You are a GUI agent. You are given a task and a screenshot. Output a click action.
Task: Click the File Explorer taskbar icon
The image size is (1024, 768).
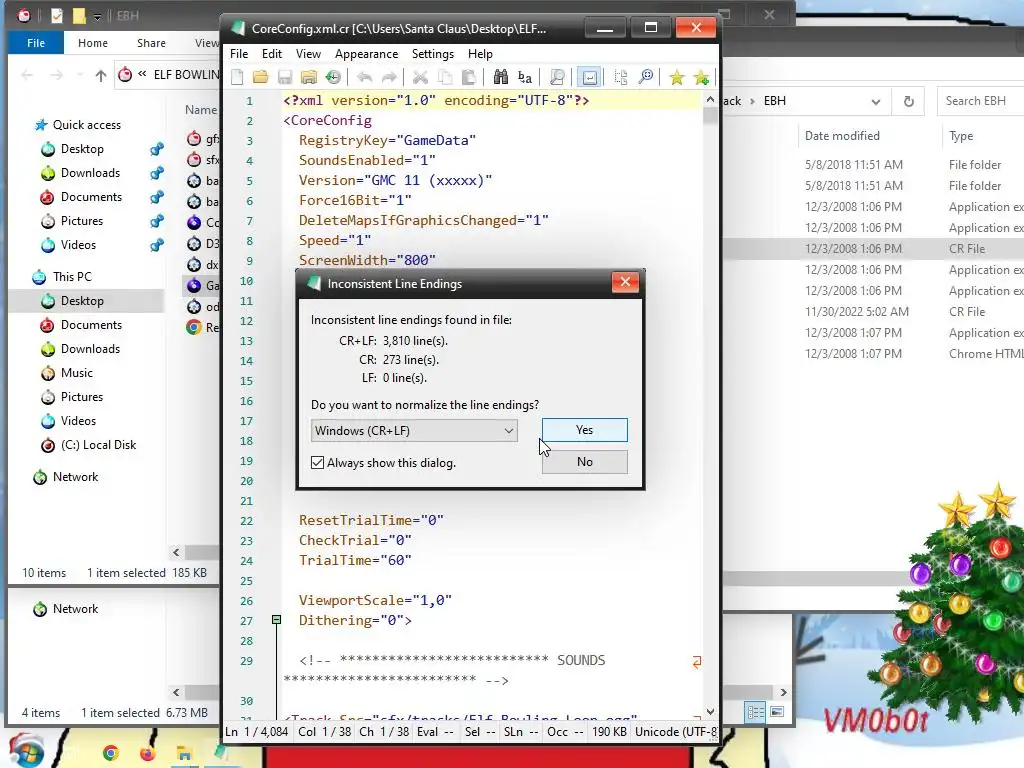click(x=184, y=754)
